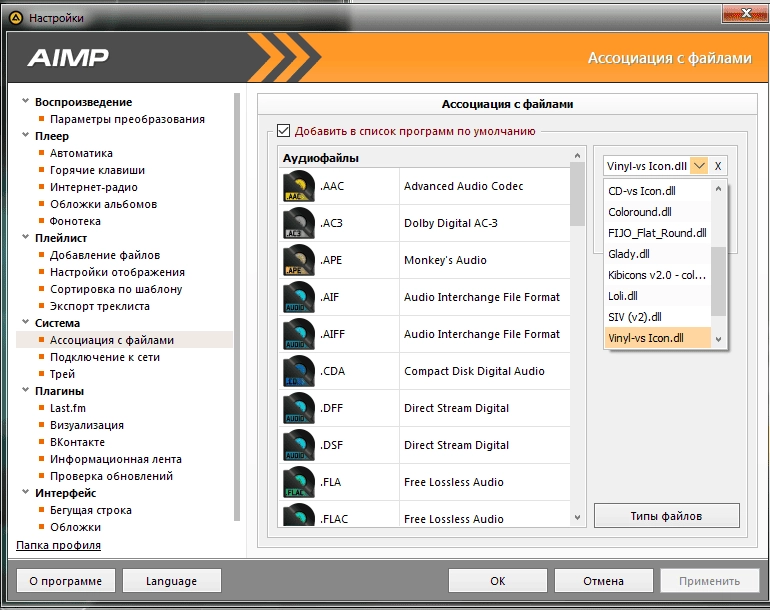Open Добавление файлов settings

[x=105, y=255]
